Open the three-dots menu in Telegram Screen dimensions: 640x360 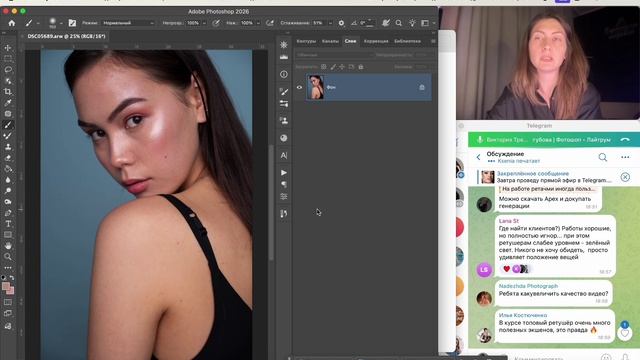625,157
